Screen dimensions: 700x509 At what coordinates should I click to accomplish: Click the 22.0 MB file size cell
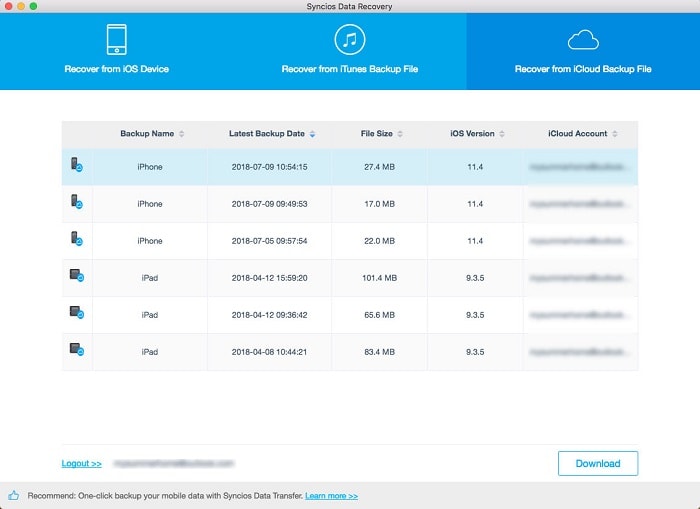379,241
